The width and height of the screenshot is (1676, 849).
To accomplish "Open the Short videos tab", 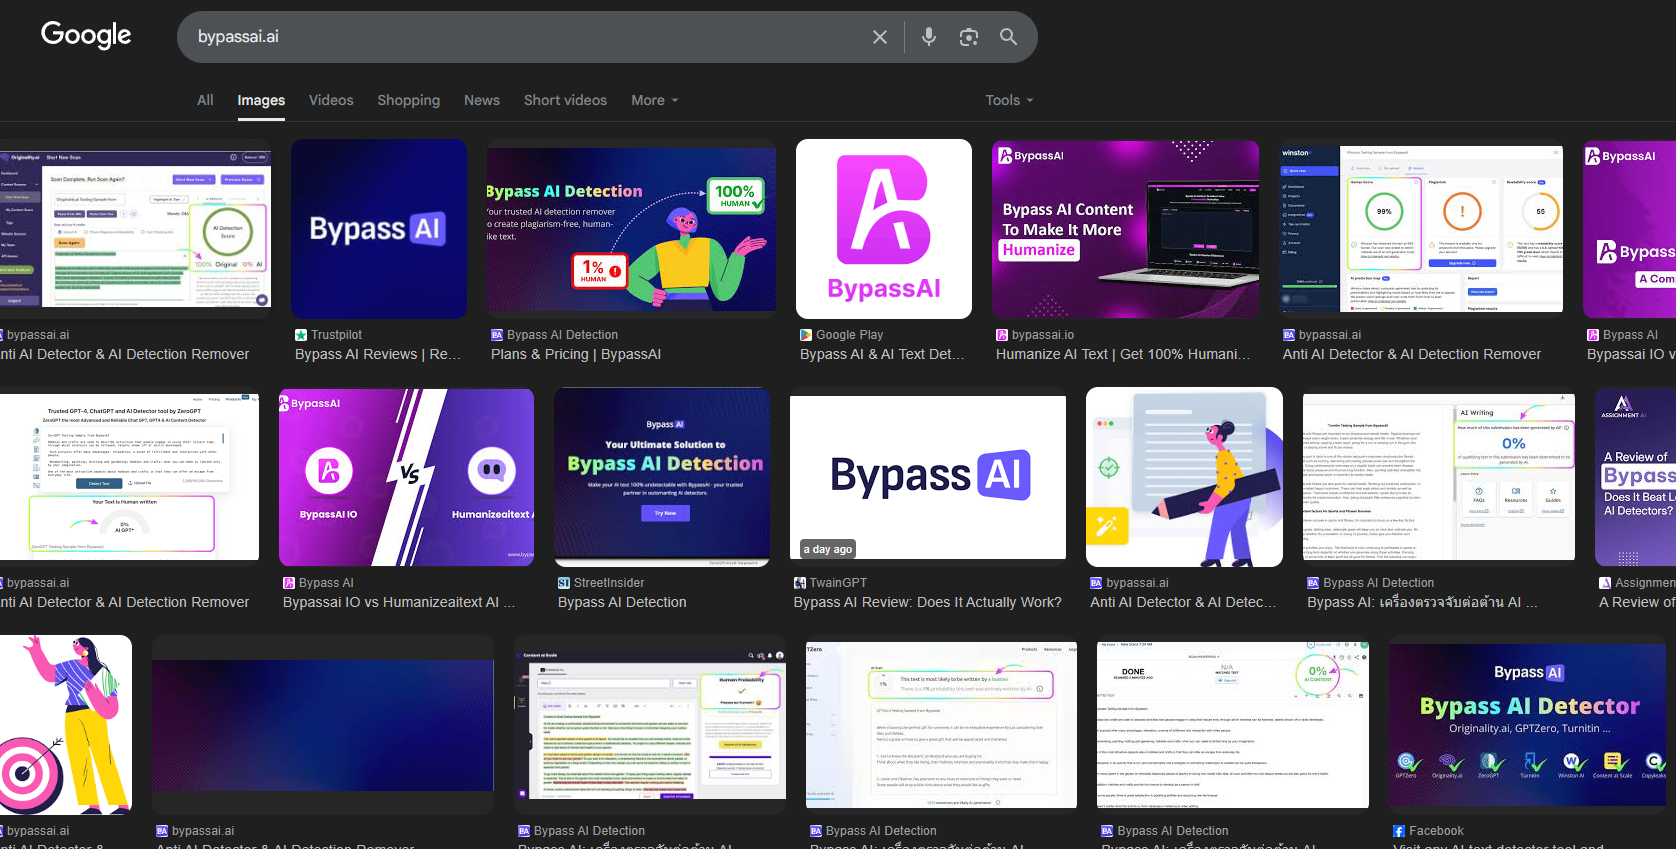I will [565, 100].
